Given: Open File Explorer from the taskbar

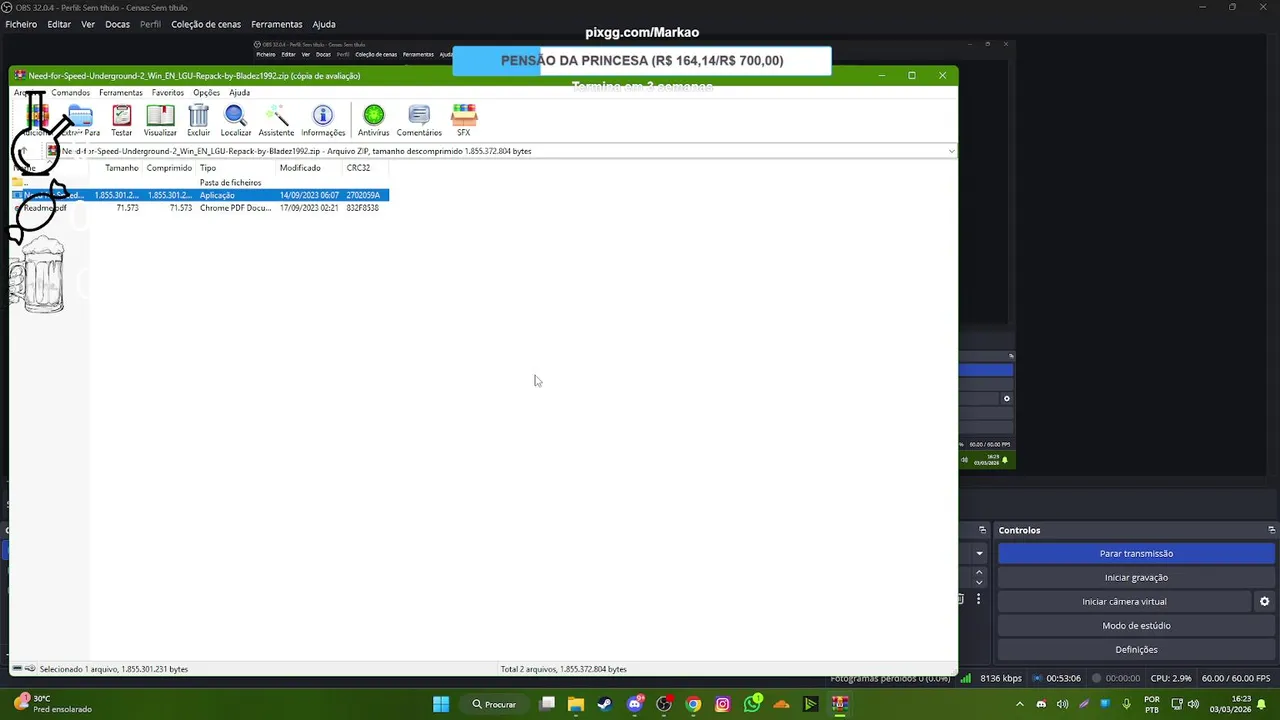Looking at the screenshot, I should [x=575, y=704].
